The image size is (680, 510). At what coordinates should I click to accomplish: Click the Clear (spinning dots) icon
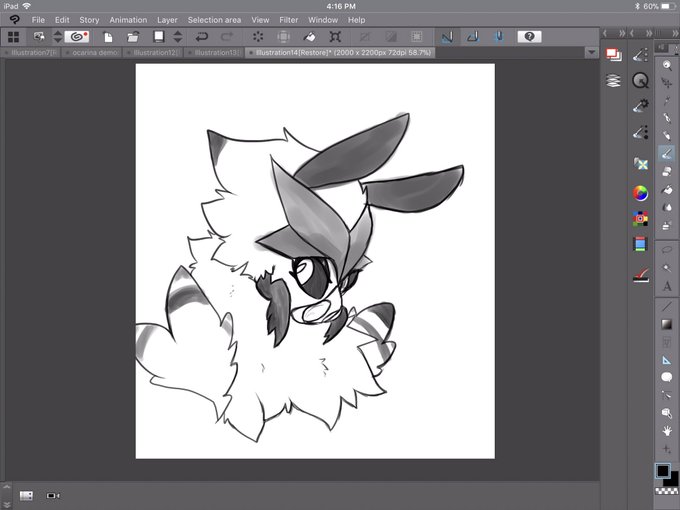point(258,37)
